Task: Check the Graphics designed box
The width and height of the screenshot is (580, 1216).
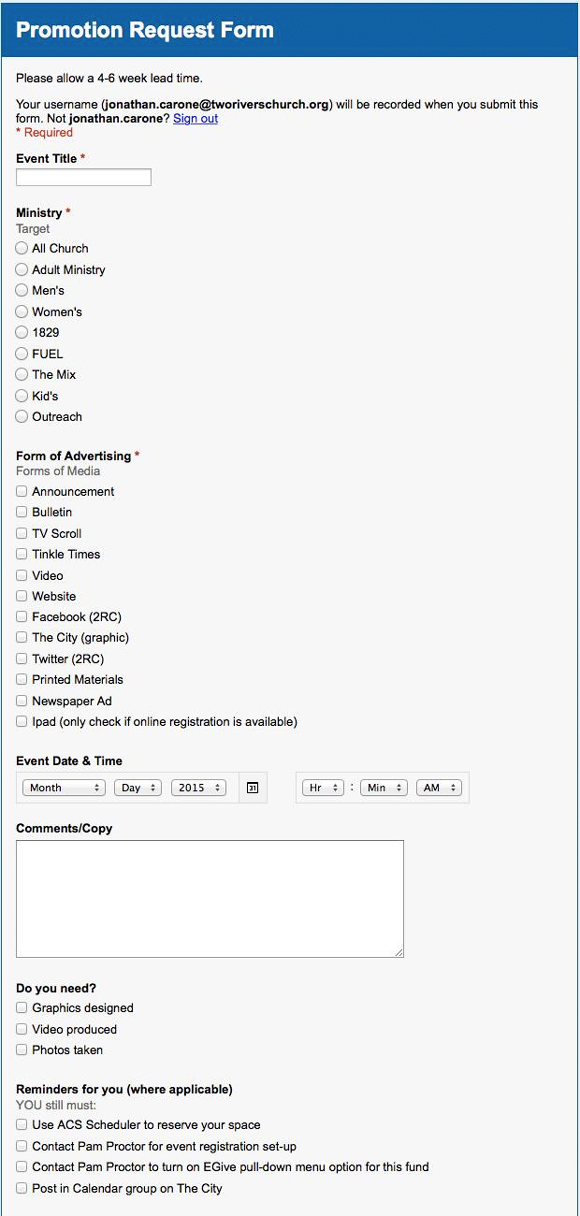Action: pos(22,1008)
